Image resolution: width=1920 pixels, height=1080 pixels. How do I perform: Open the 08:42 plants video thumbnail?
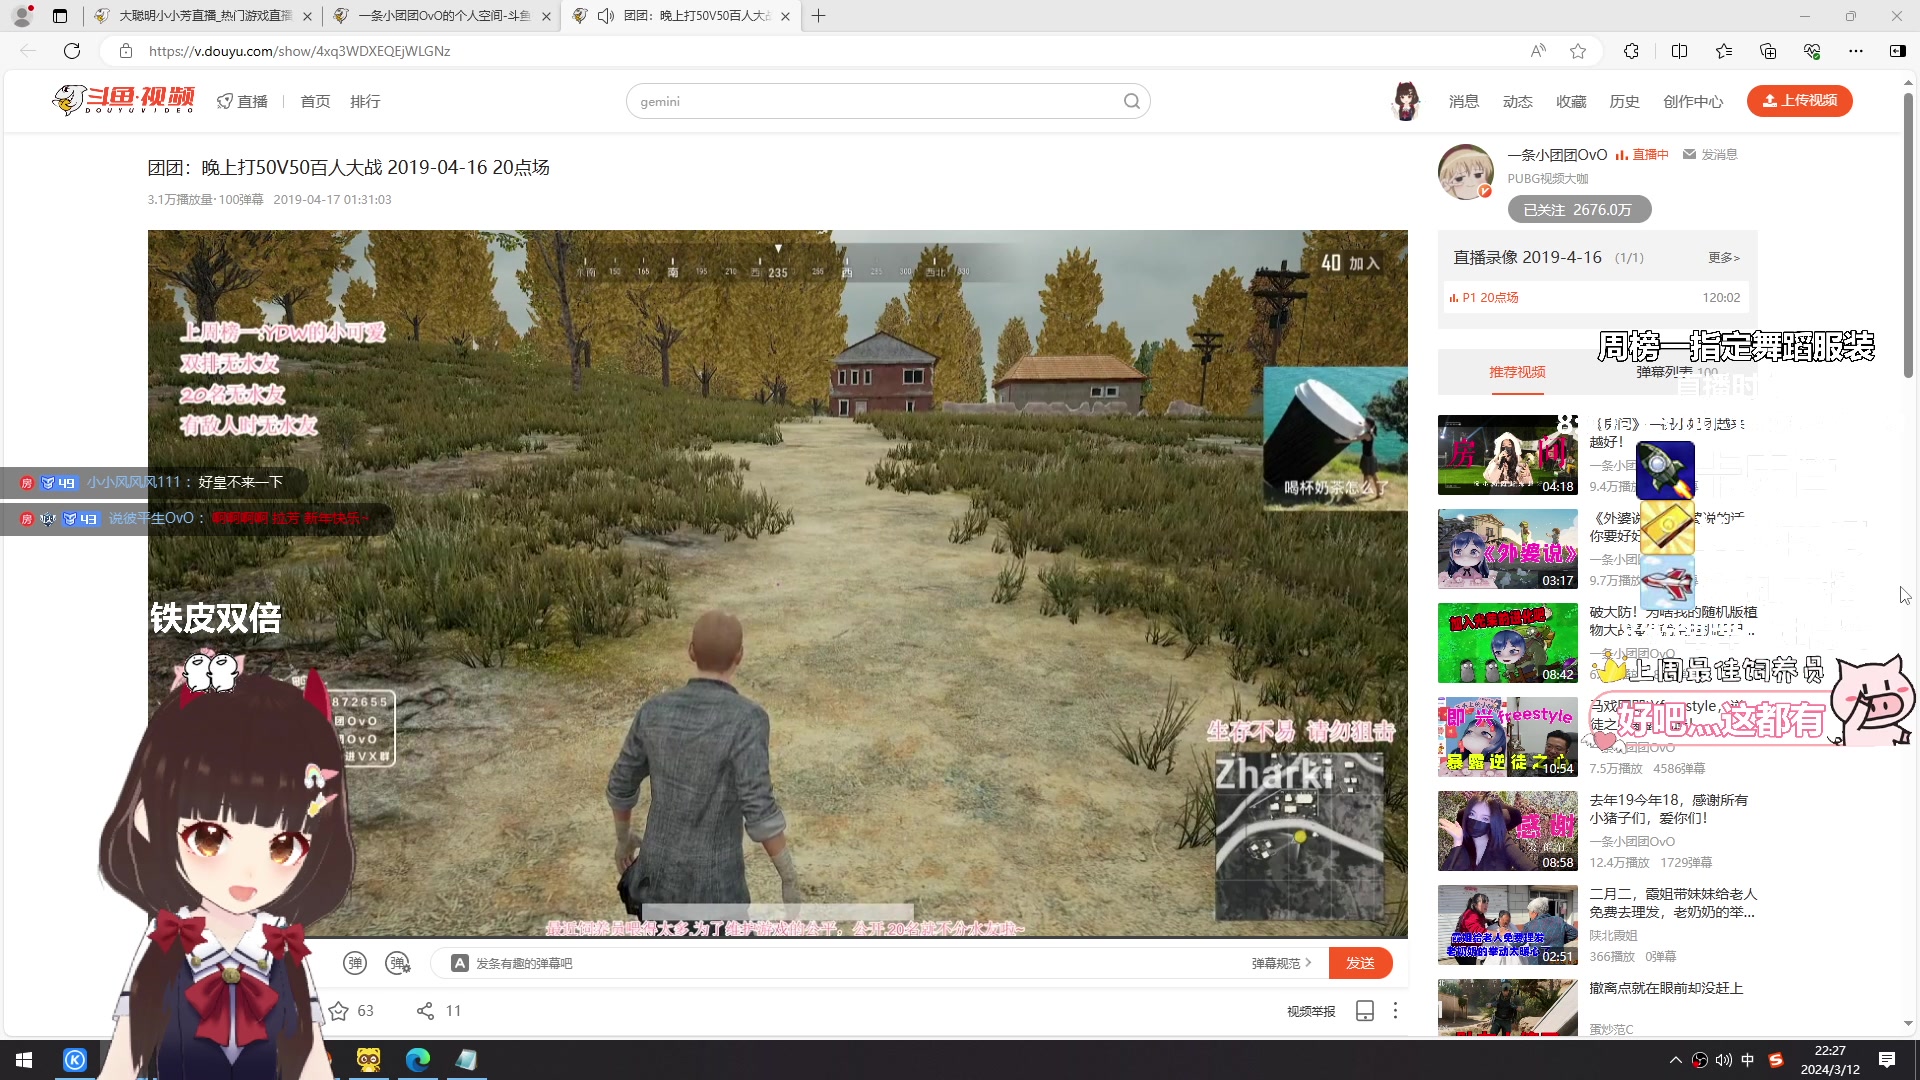pyautogui.click(x=1508, y=643)
